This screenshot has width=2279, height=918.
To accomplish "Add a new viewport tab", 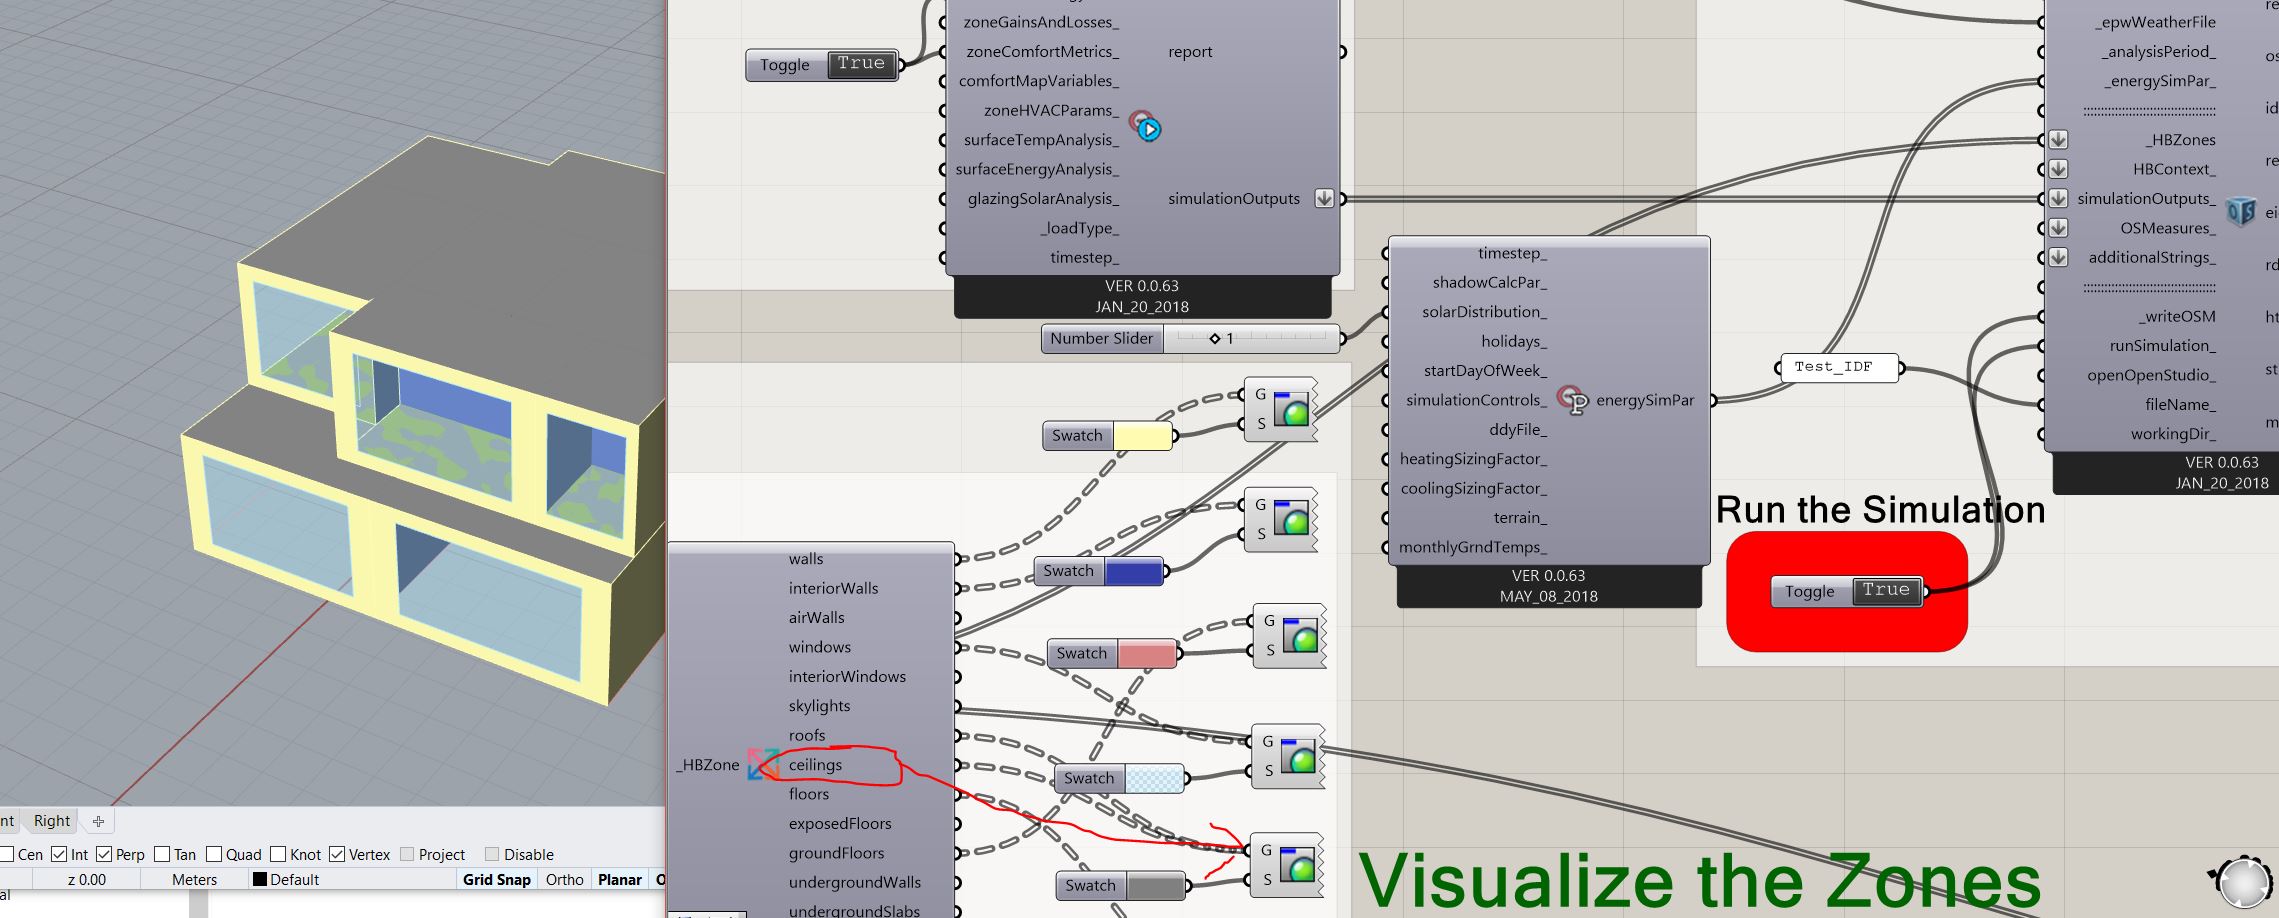I will (x=98, y=821).
